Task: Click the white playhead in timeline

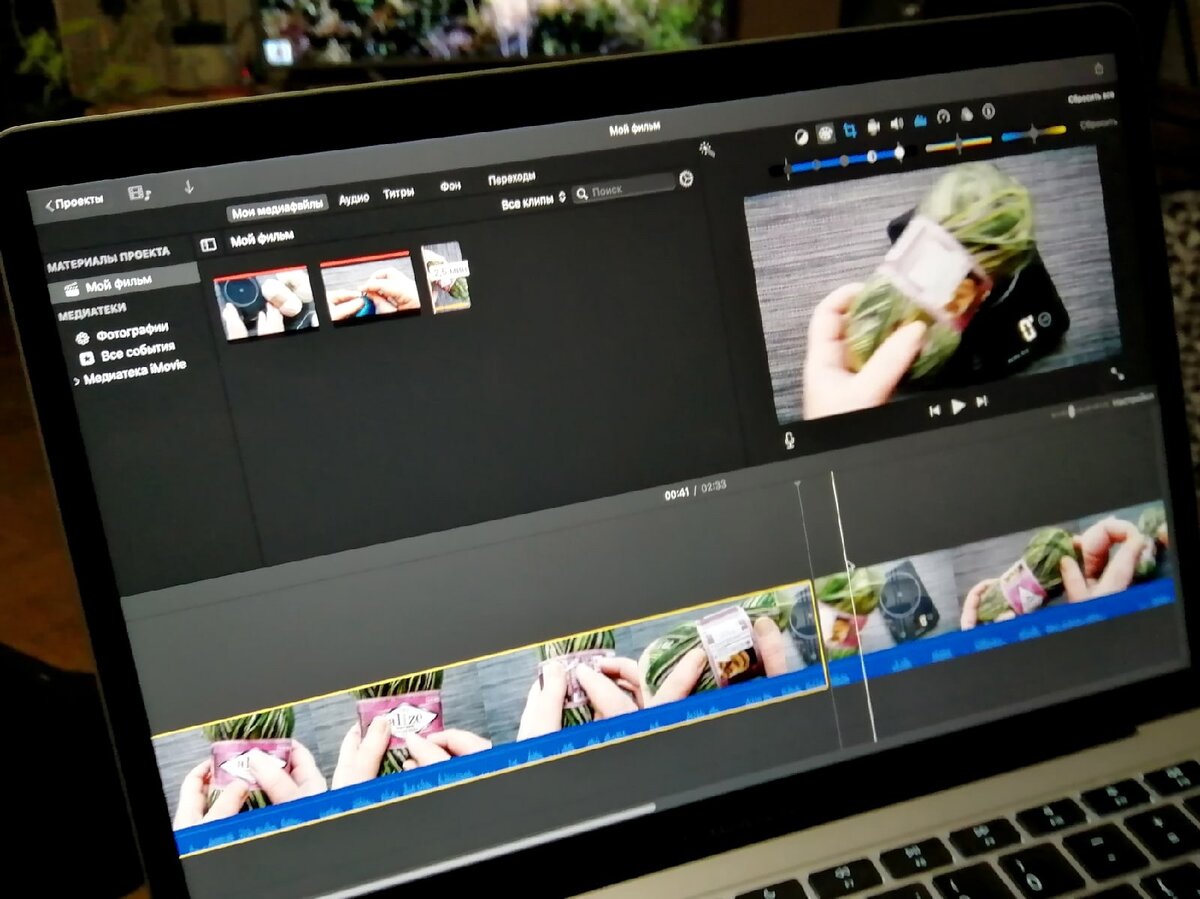Action: (853, 606)
